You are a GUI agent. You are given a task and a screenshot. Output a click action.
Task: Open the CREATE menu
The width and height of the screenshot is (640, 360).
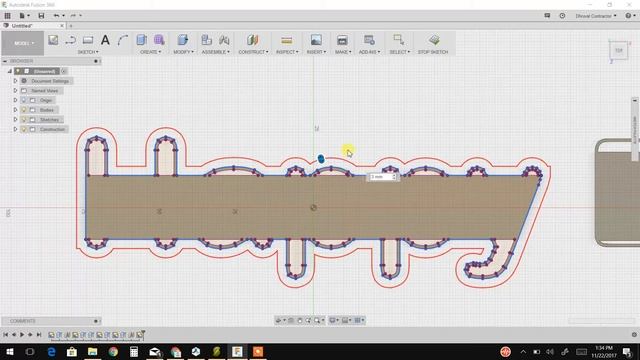150,52
